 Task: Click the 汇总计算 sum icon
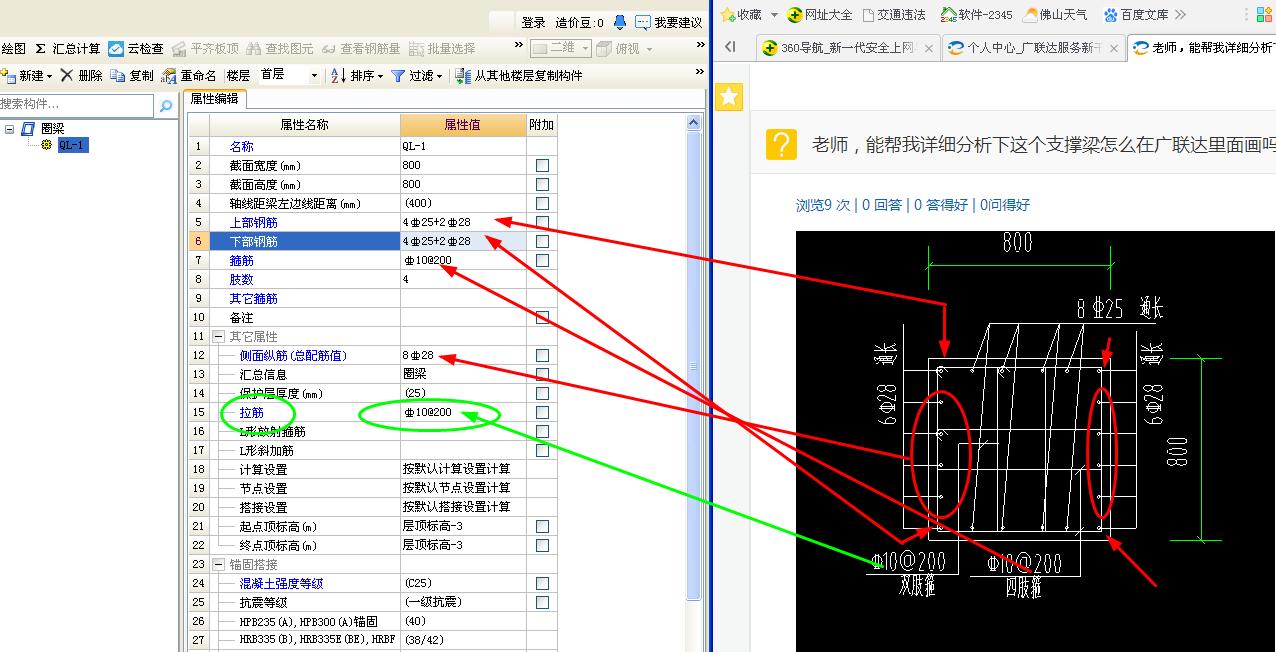pyautogui.click(x=41, y=48)
